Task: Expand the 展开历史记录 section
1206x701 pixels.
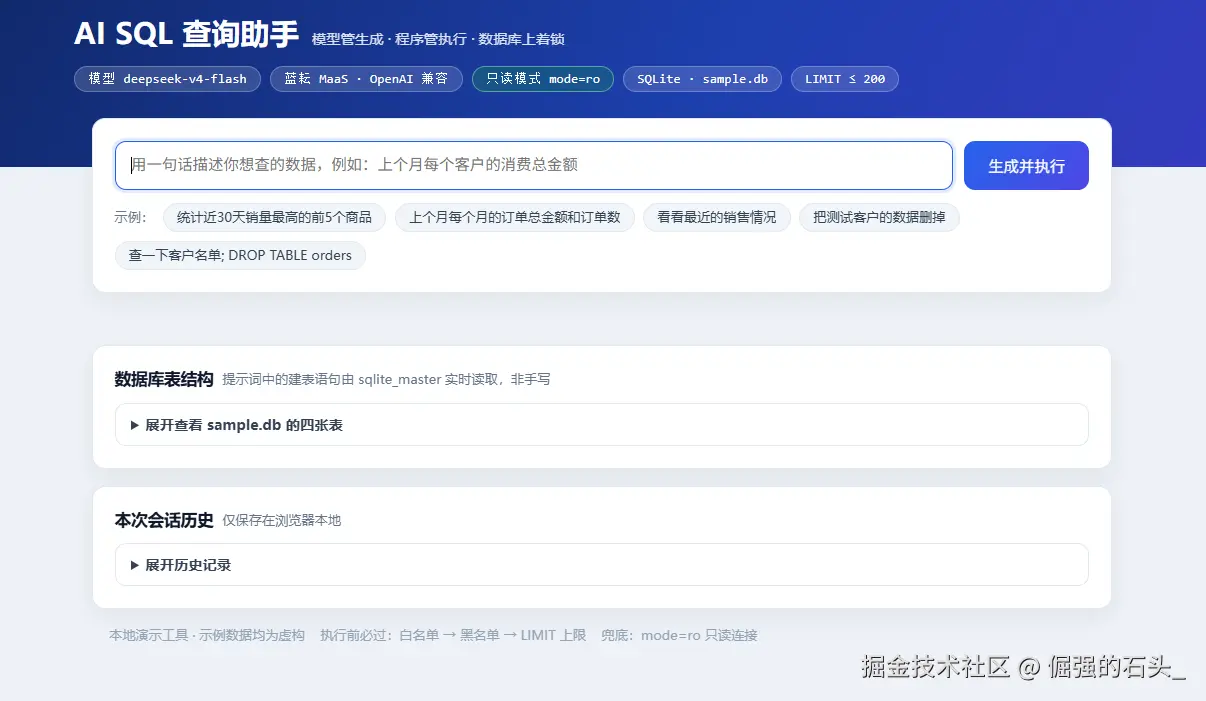Action: (x=602, y=565)
